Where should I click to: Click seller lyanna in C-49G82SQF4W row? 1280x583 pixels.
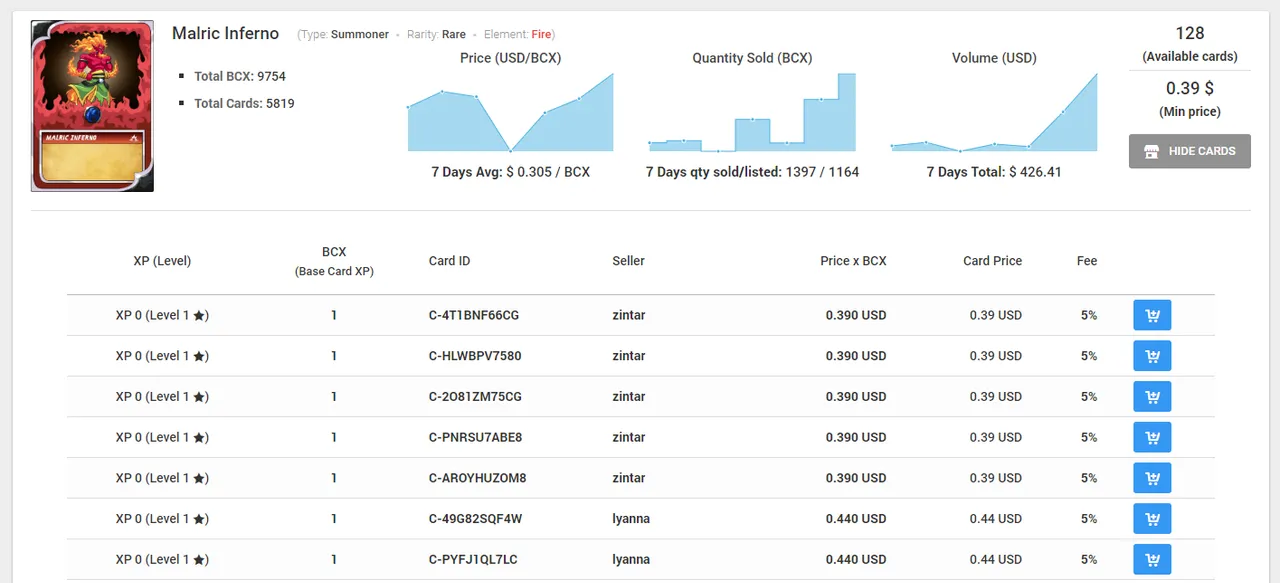coord(631,519)
